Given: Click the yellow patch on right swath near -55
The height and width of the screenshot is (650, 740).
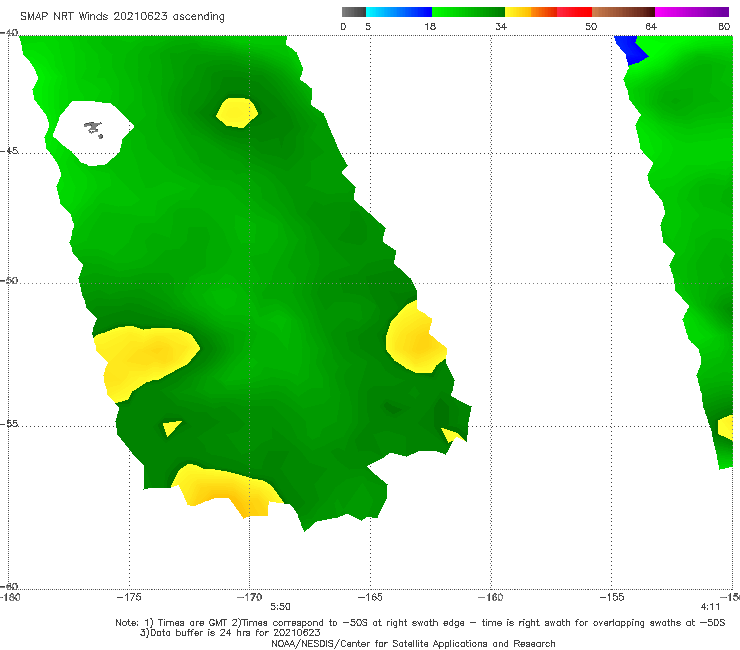Looking at the screenshot, I should 726,428.
